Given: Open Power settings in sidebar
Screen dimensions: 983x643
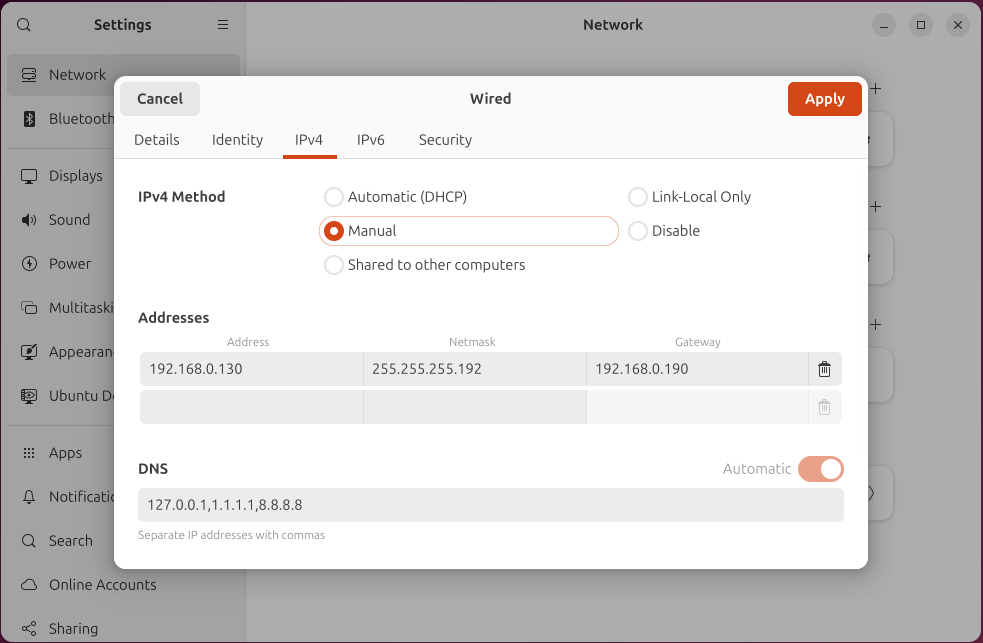Looking at the screenshot, I should point(70,264).
